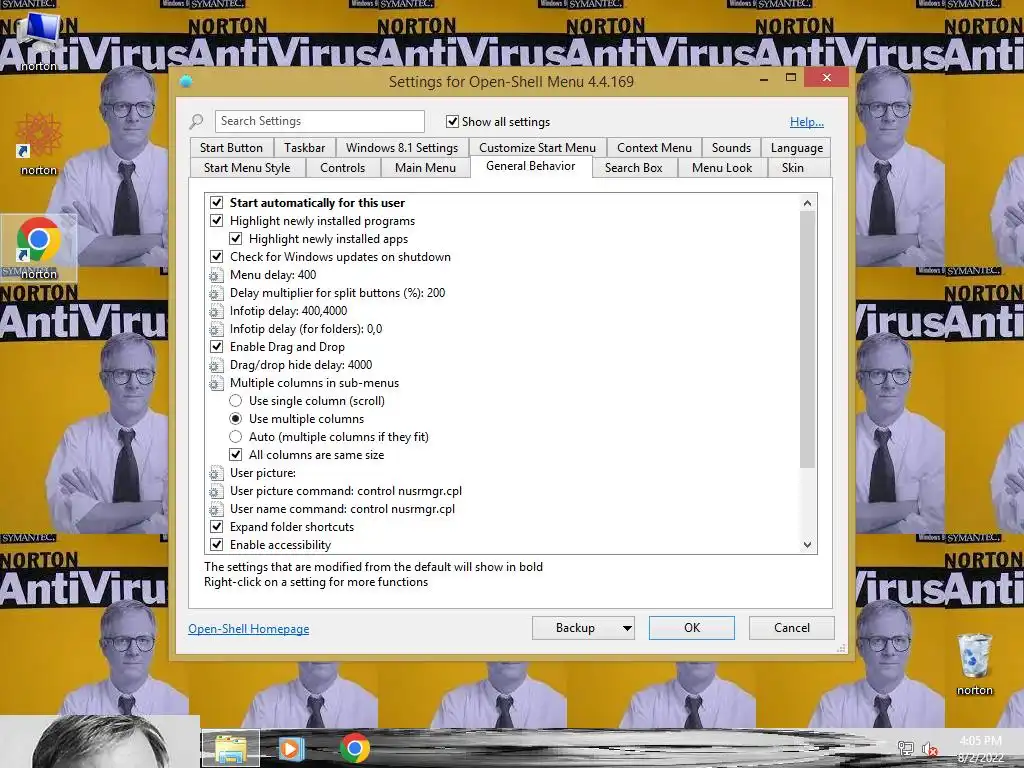Open the Main Menu tab

pyautogui.click(x=425, y=168)
